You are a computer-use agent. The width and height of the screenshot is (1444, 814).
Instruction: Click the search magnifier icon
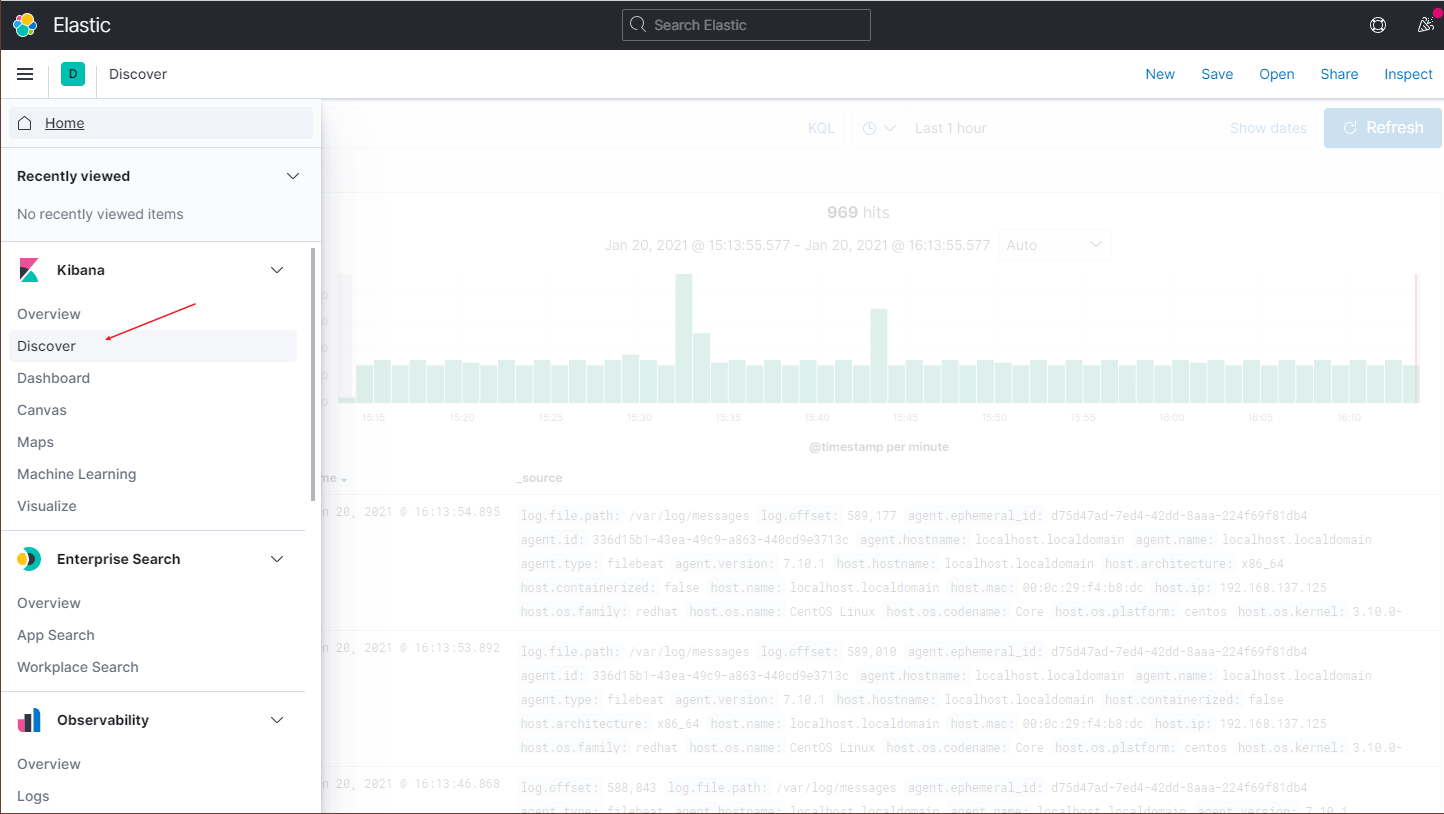click(637, 25)
